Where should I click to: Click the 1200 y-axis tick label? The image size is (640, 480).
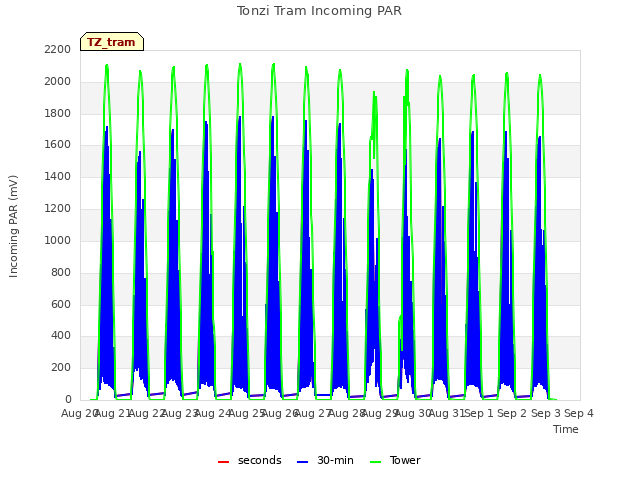[x=58, y=209]
